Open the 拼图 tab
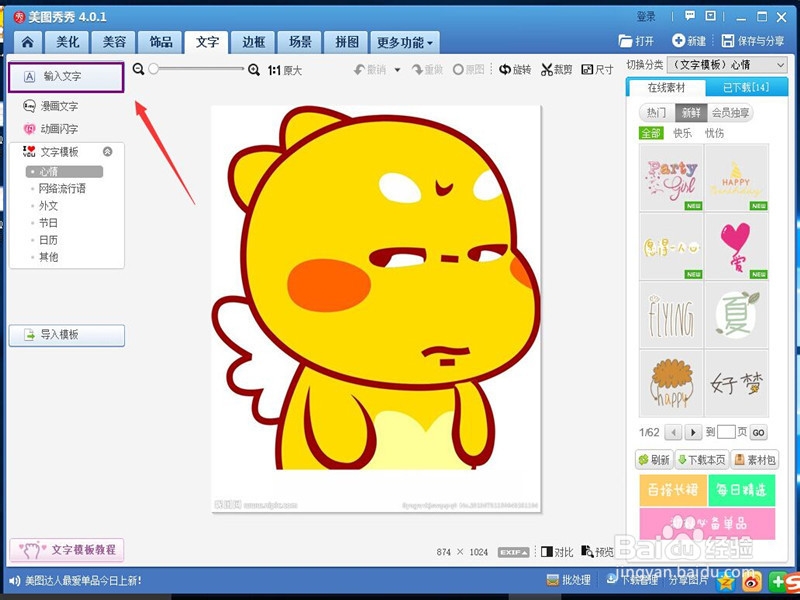Viewport: 800px width, 600px height. [x=346, y=42]
